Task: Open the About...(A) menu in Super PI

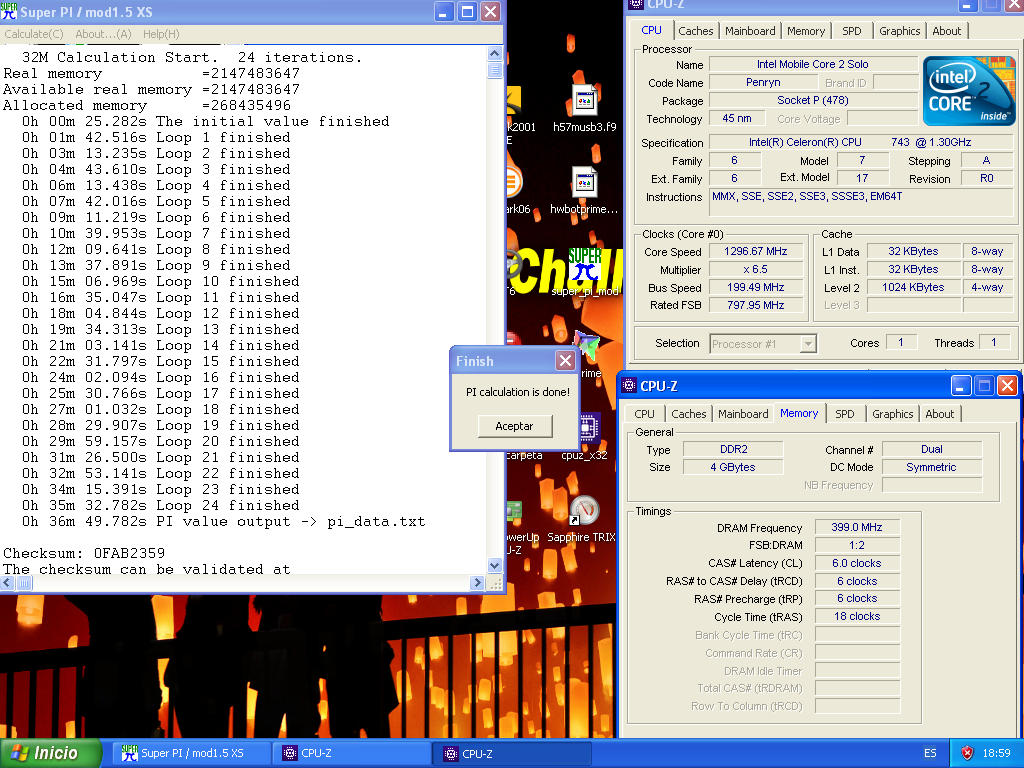Action: [103, 34]
